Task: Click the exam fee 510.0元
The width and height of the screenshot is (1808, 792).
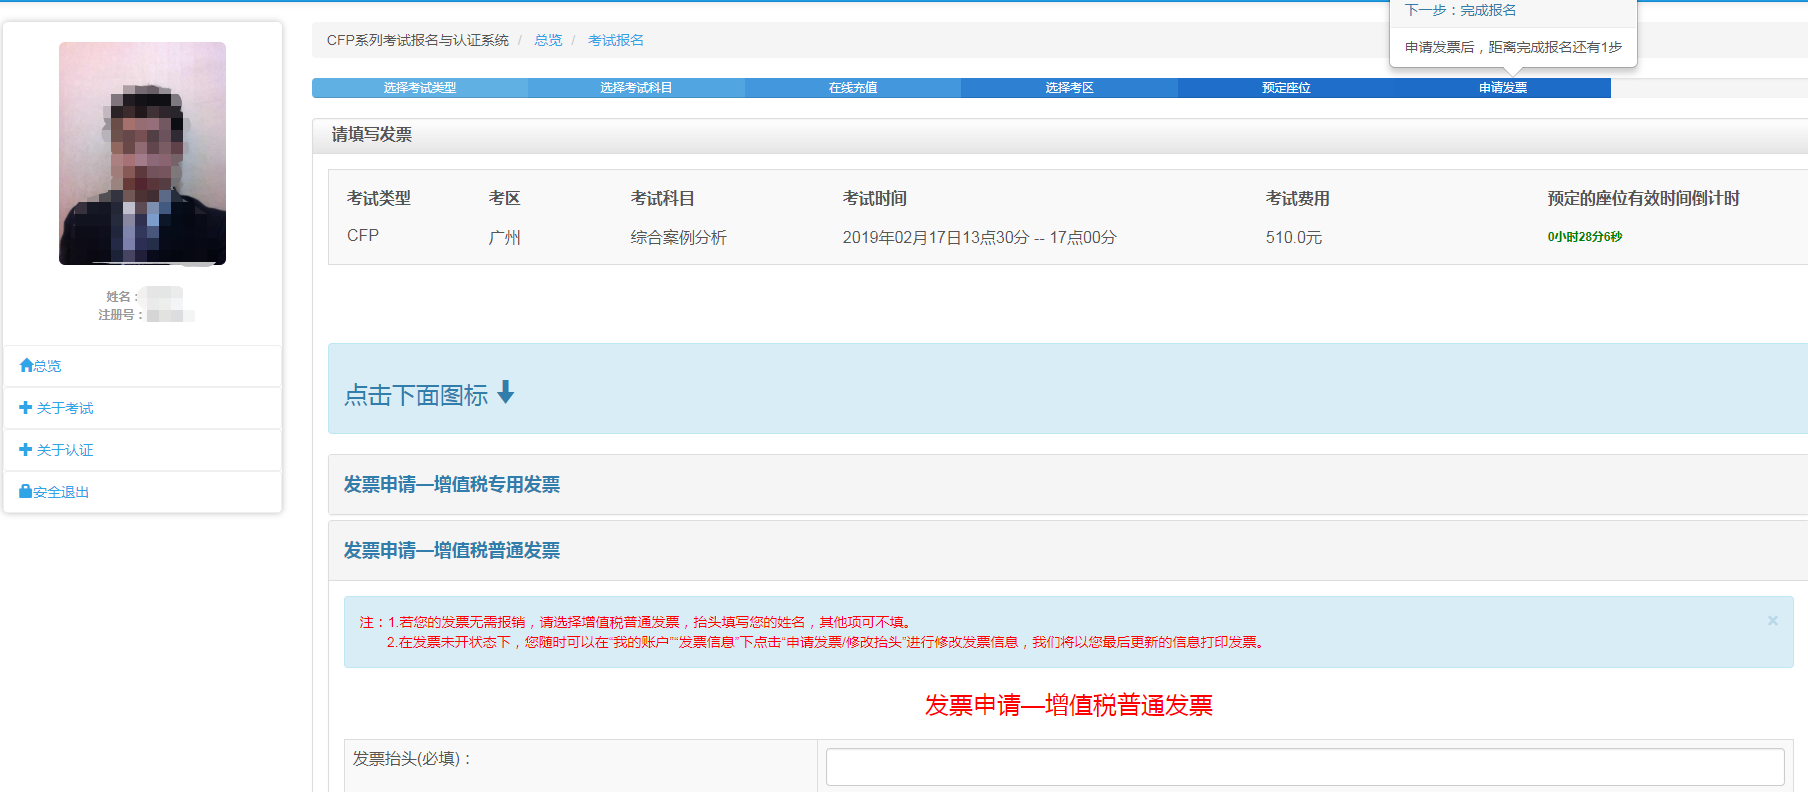Action: tap(1294, 237)
